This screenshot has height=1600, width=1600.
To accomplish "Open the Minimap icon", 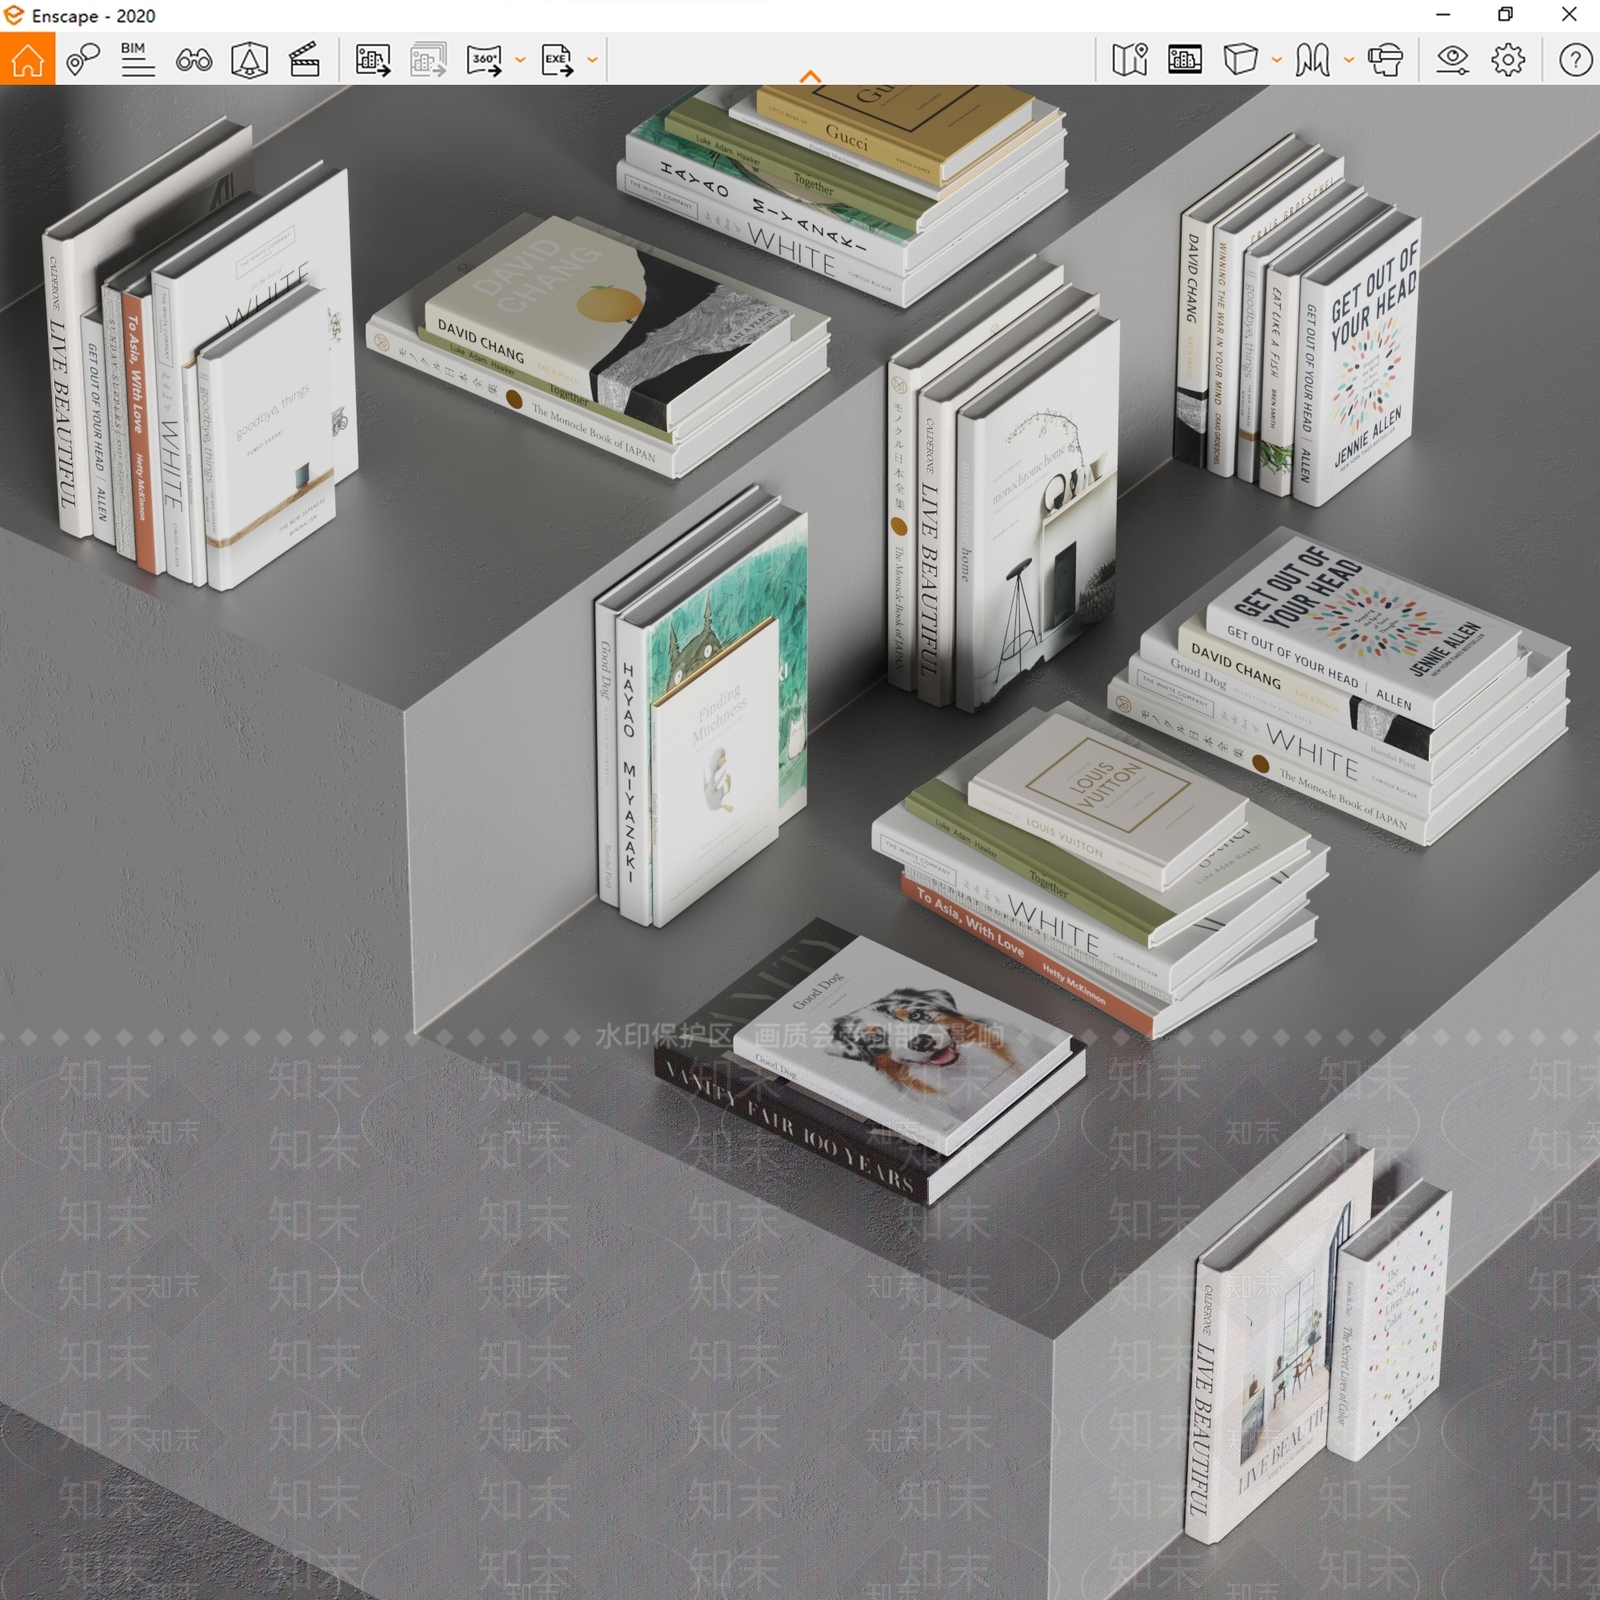I will [x=1130, y=60].
